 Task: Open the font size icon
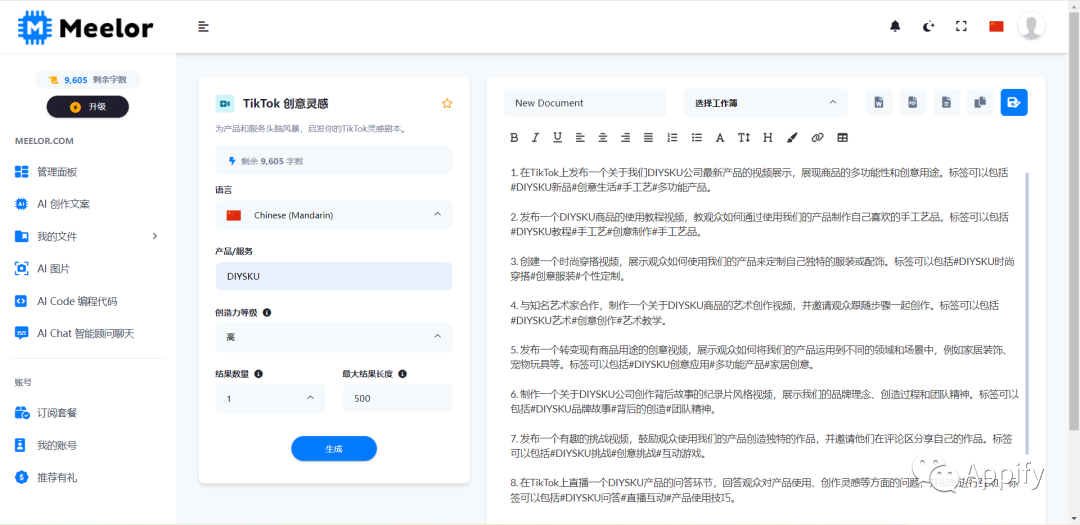pos(743,138)
